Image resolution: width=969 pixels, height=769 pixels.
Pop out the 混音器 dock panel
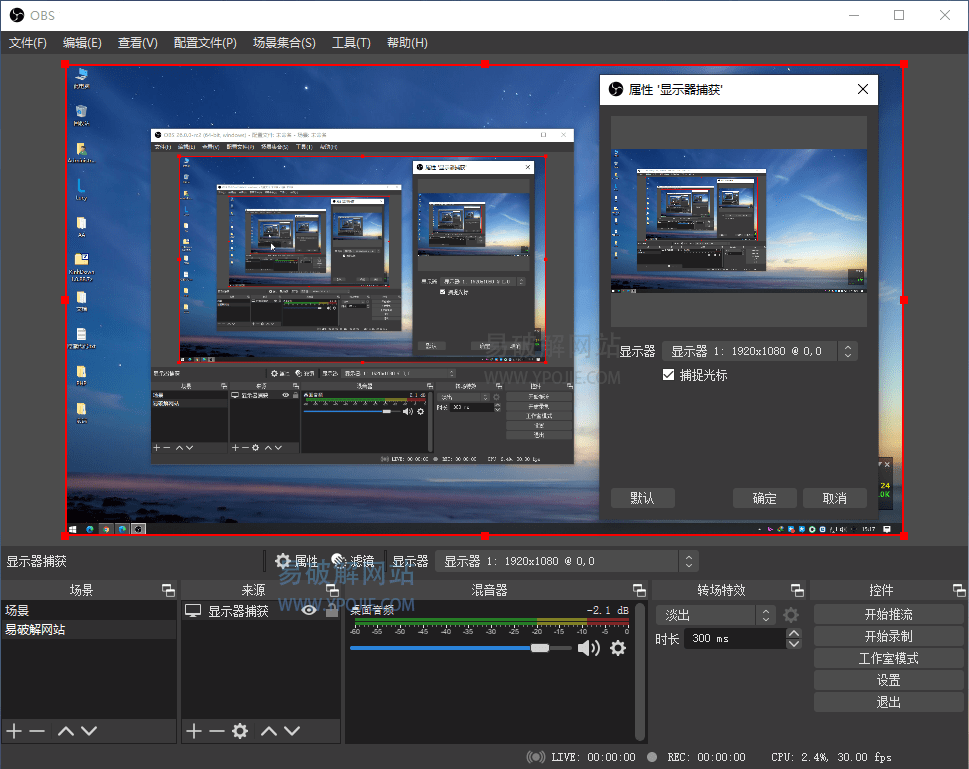(638, 590)
